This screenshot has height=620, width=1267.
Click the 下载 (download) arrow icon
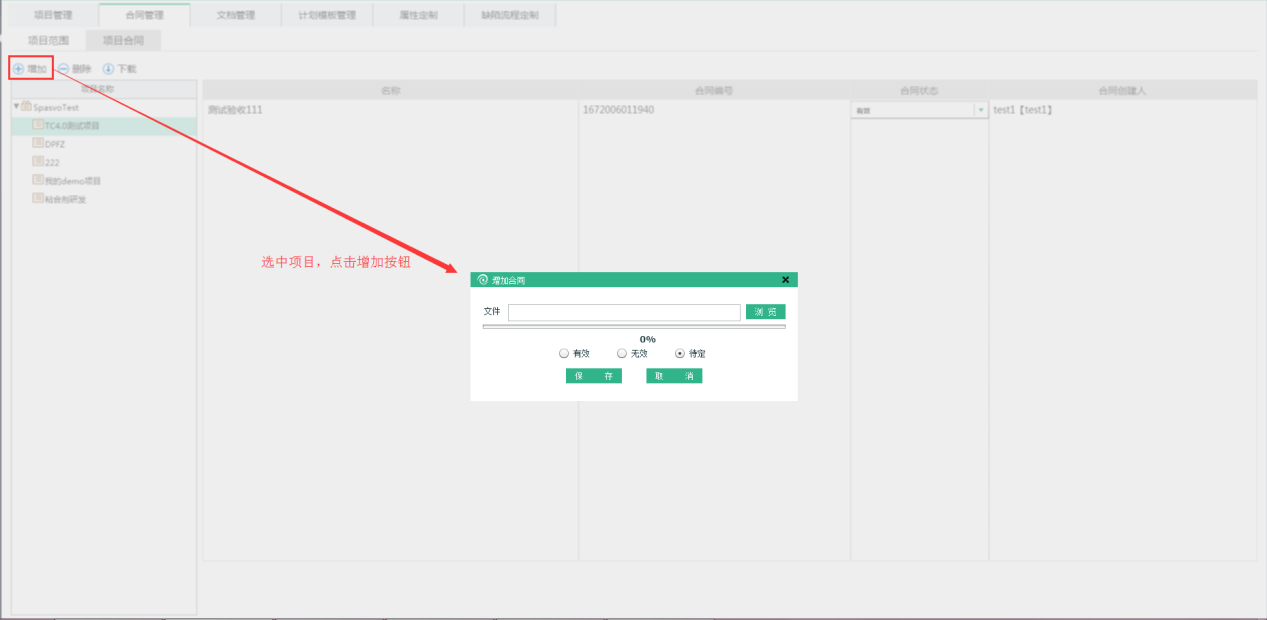tap(108, 69)
